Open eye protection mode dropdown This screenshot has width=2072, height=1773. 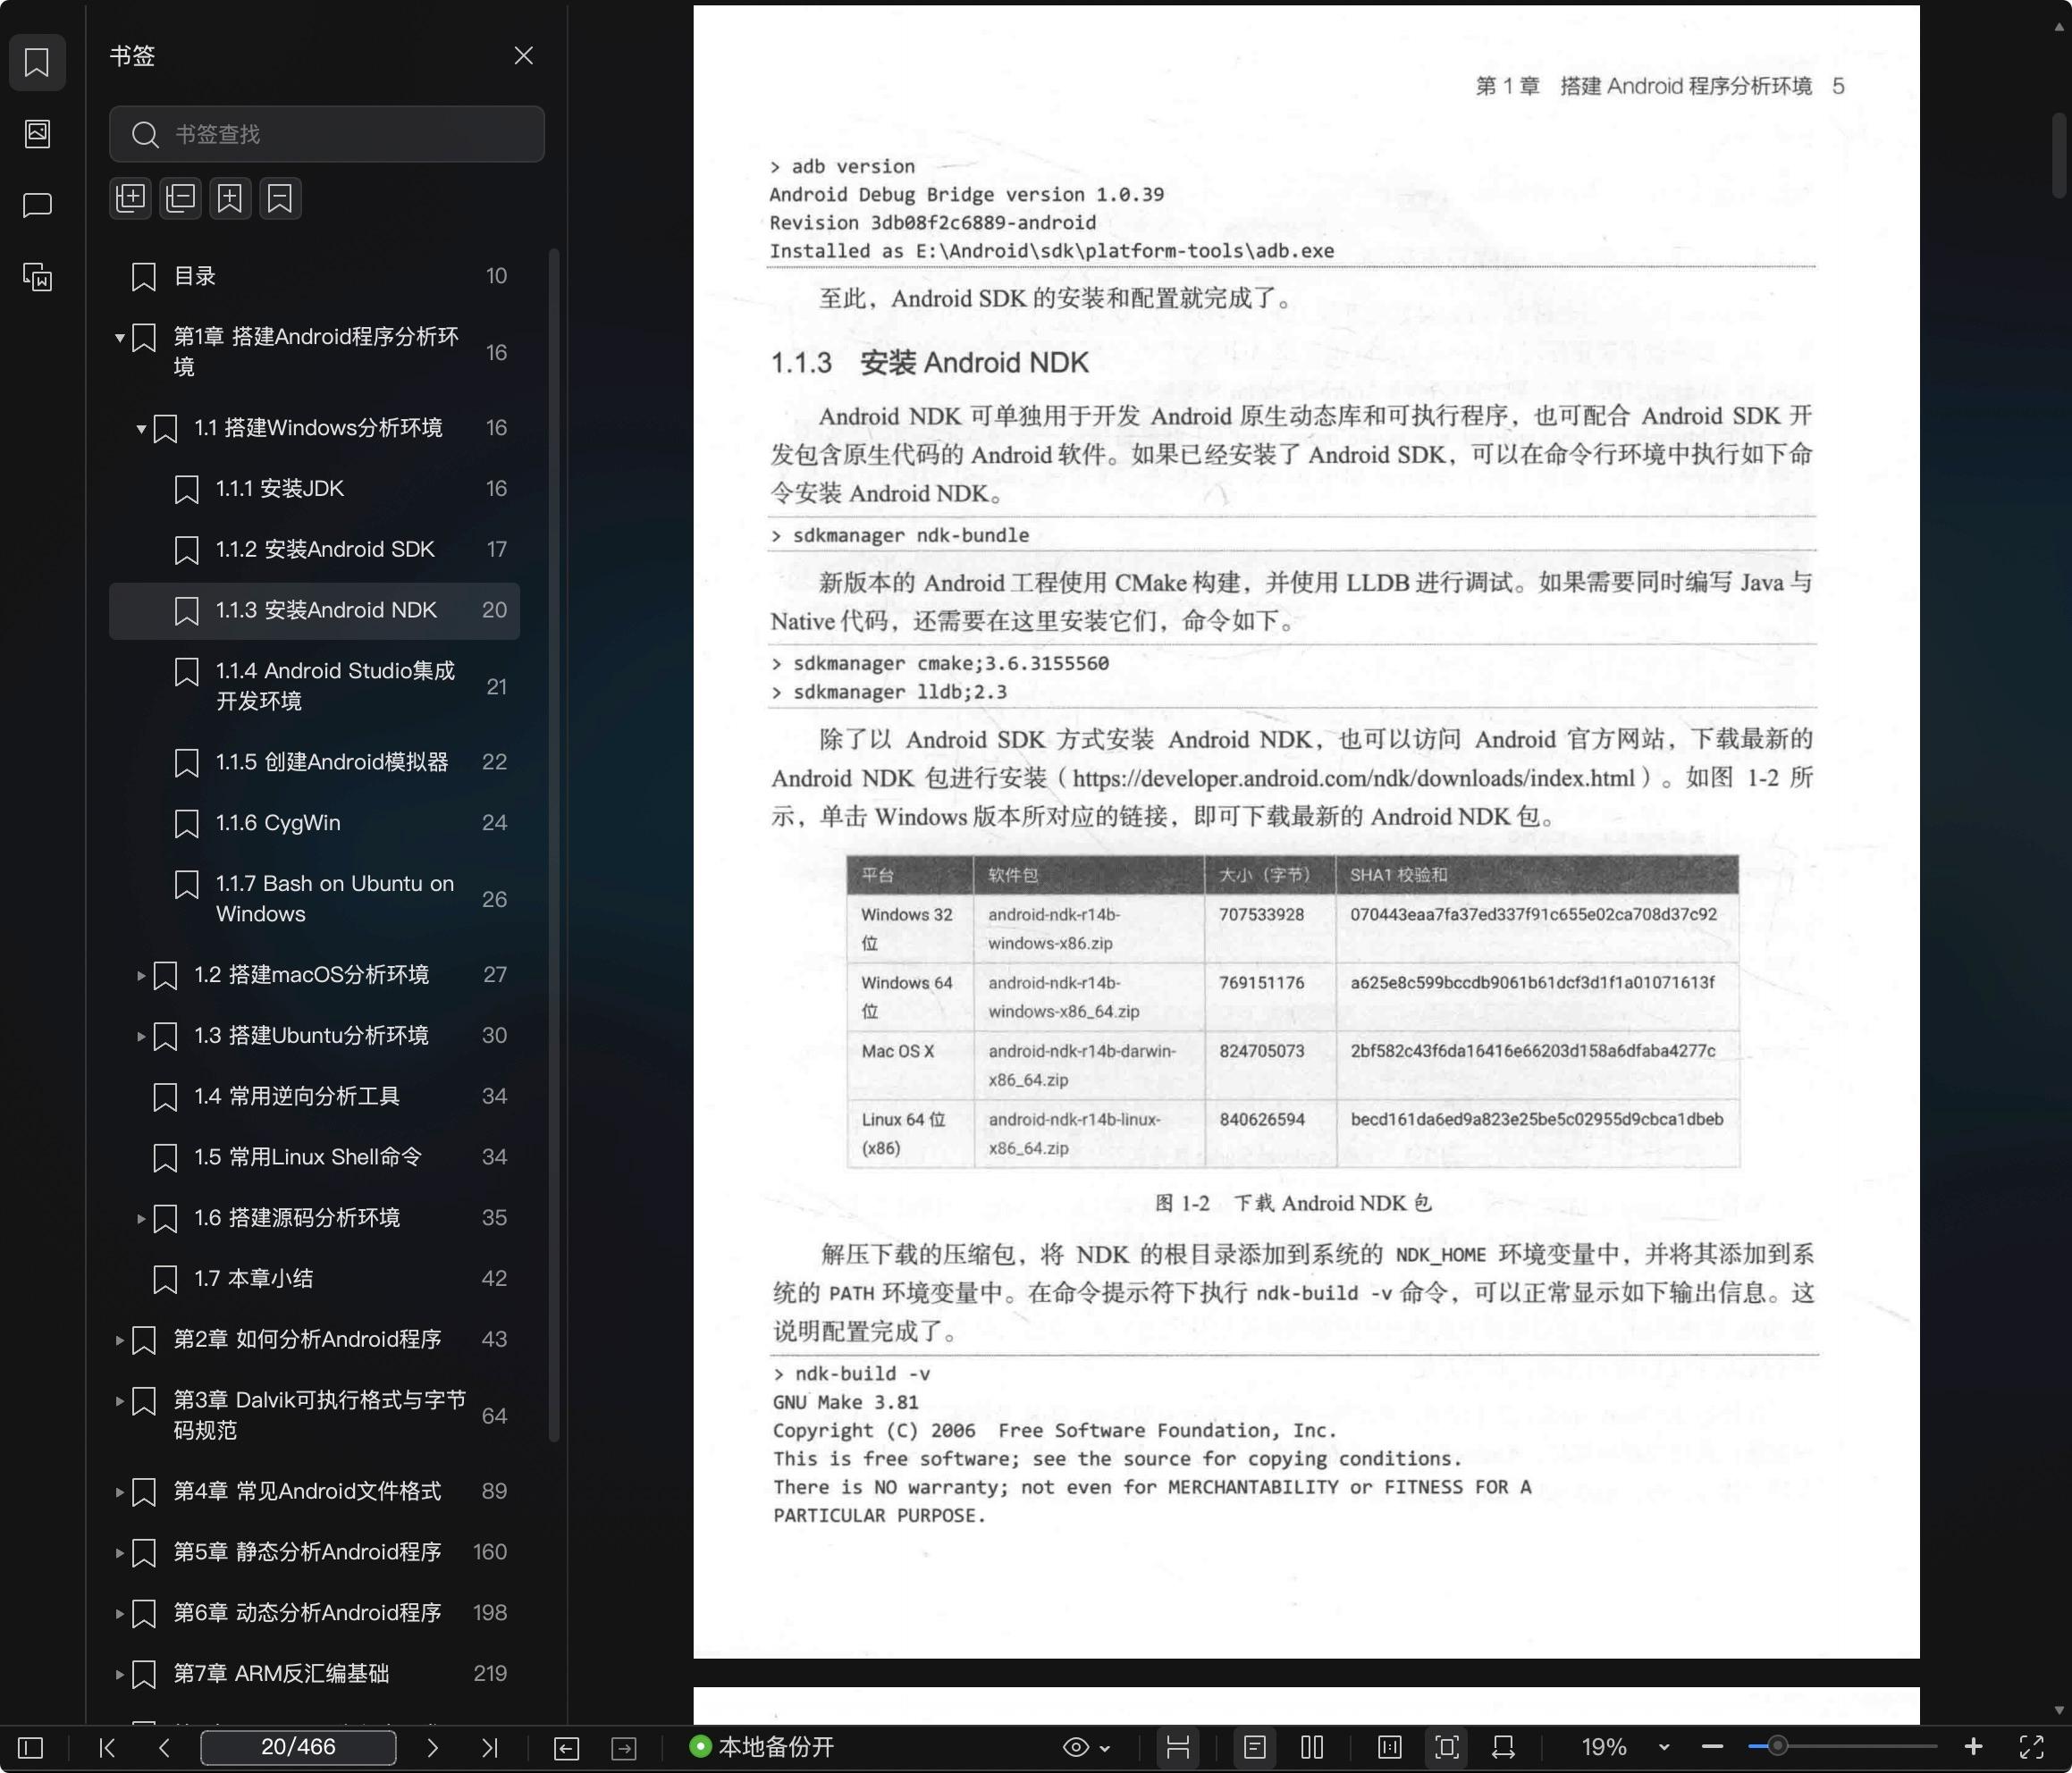coord(1086,1747)
